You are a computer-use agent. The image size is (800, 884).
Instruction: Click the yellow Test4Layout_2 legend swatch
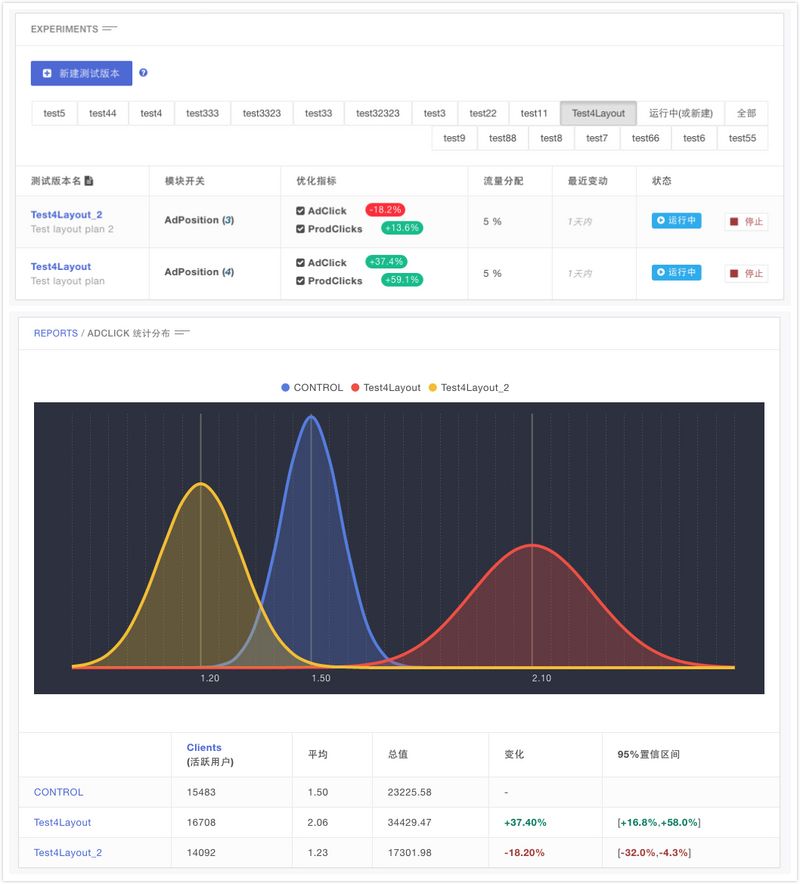click(x=433, y=388)
